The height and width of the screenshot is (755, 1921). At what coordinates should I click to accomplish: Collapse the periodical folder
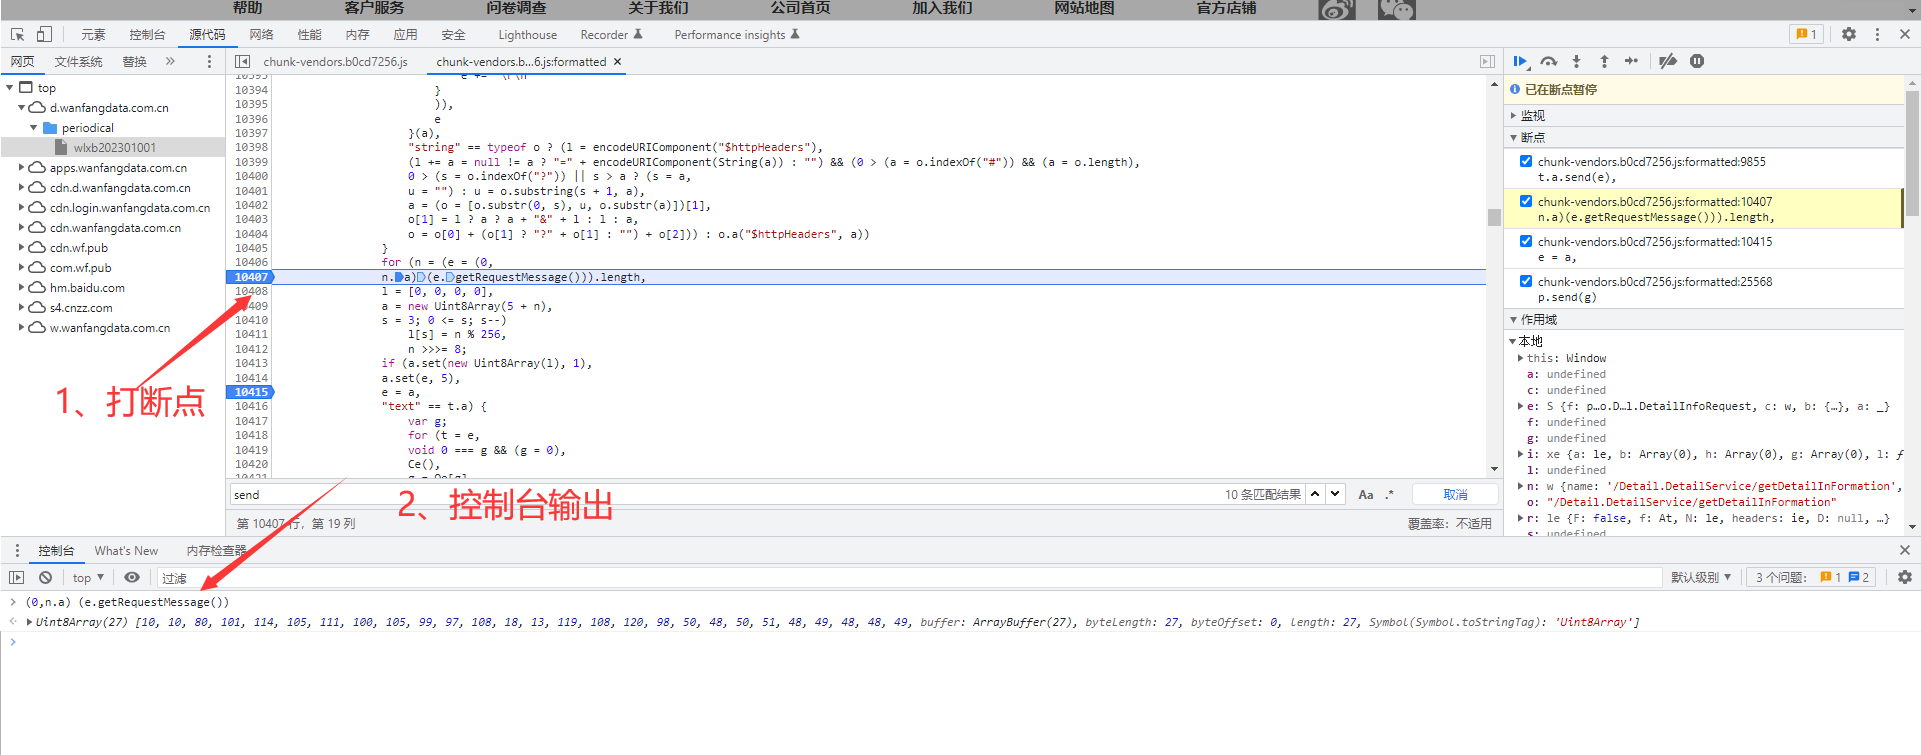pos(34,127)
